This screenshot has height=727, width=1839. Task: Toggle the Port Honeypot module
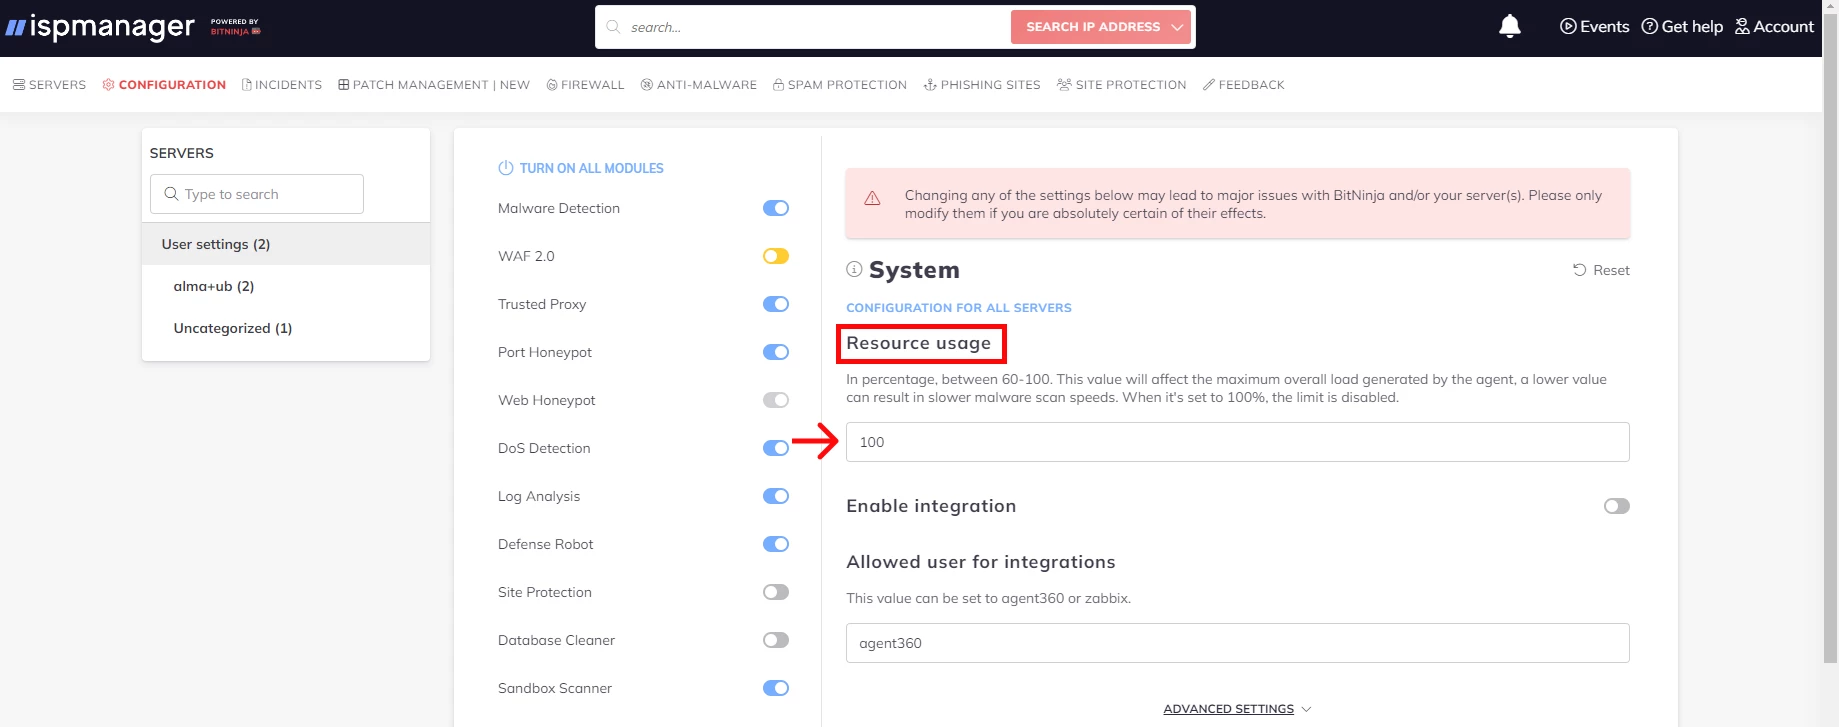pos(776,352)
